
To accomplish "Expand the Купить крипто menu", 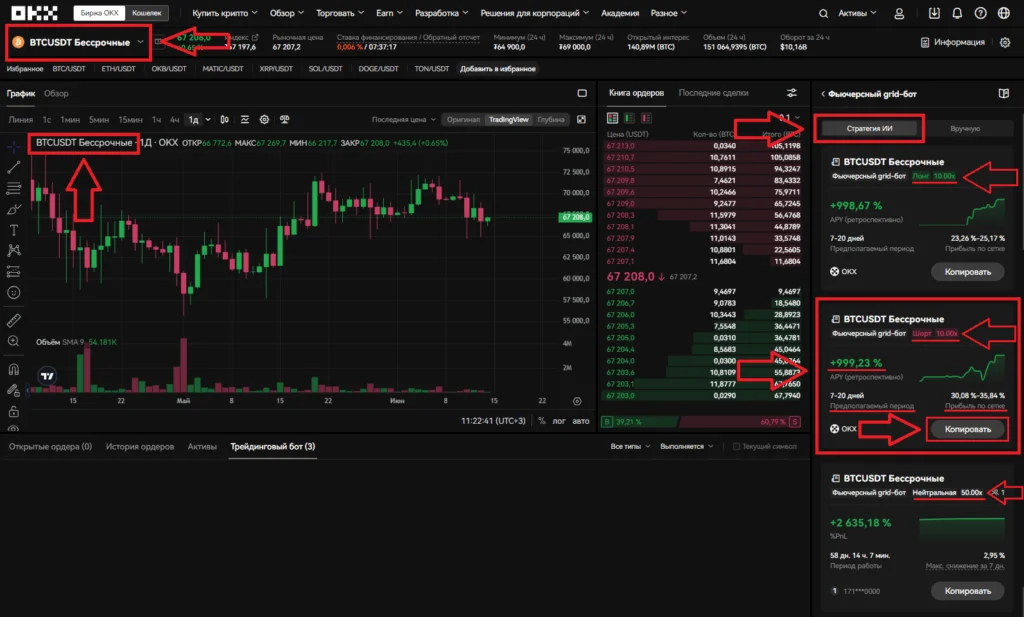I will 225,13.
